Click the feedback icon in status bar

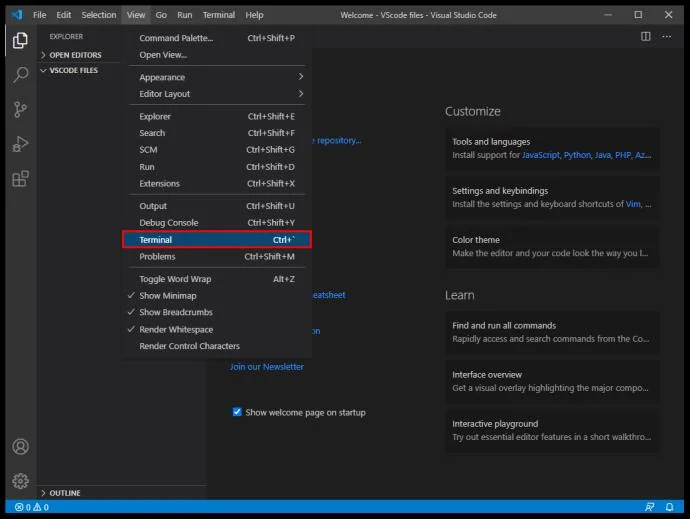[650, 507]
